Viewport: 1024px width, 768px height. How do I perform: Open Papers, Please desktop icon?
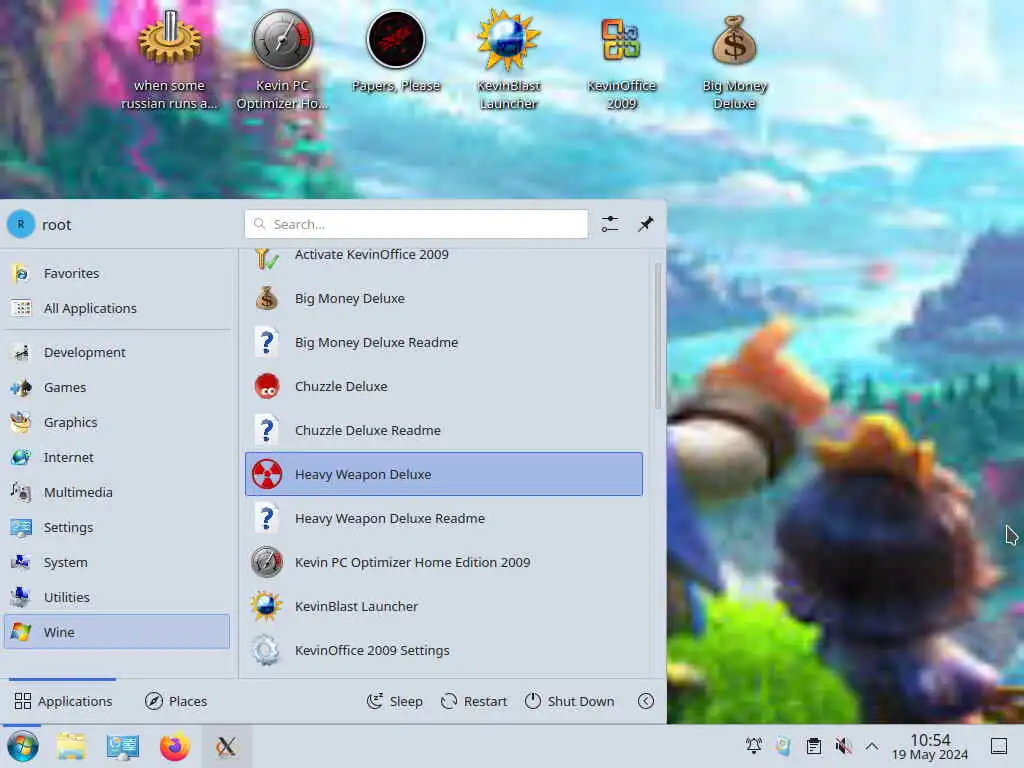[396, 51]
